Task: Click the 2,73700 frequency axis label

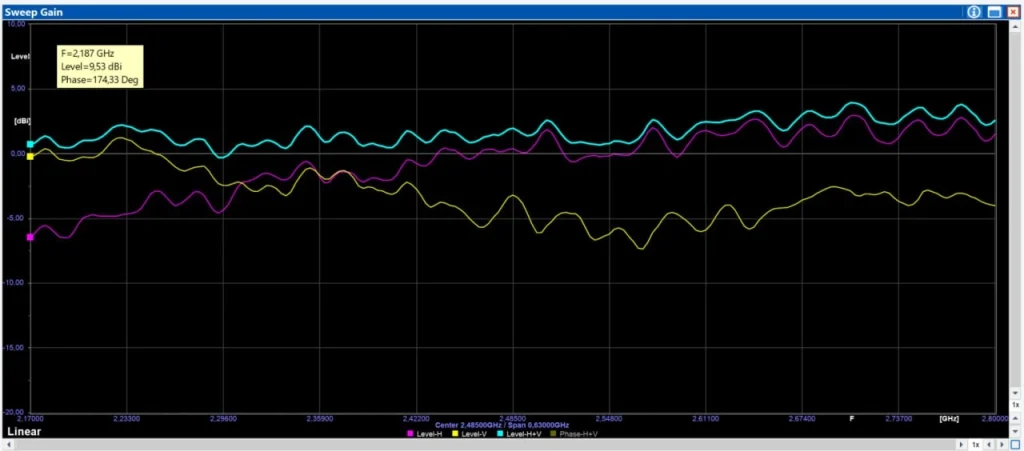Action: (898, 418)
